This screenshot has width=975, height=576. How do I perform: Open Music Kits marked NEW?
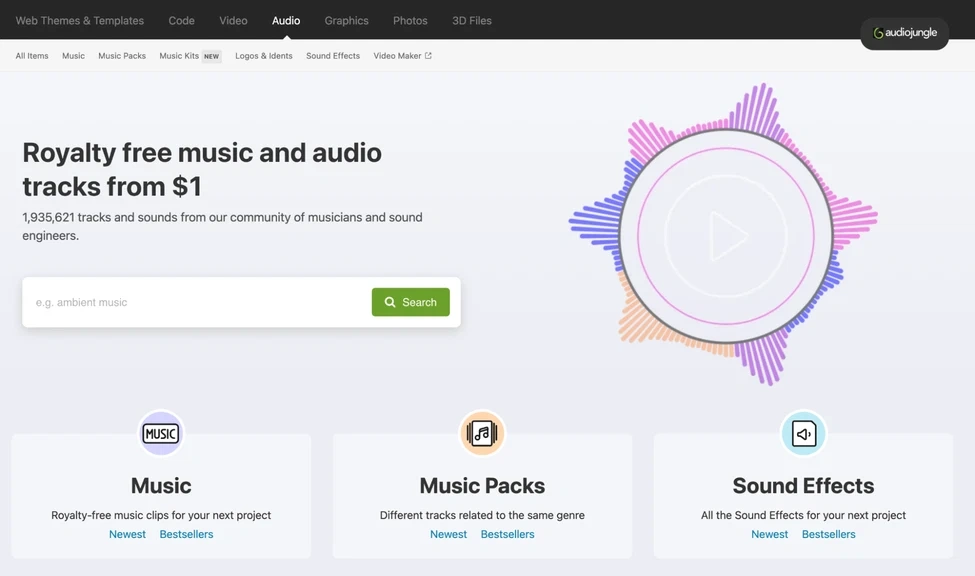(x=190, y=55)
